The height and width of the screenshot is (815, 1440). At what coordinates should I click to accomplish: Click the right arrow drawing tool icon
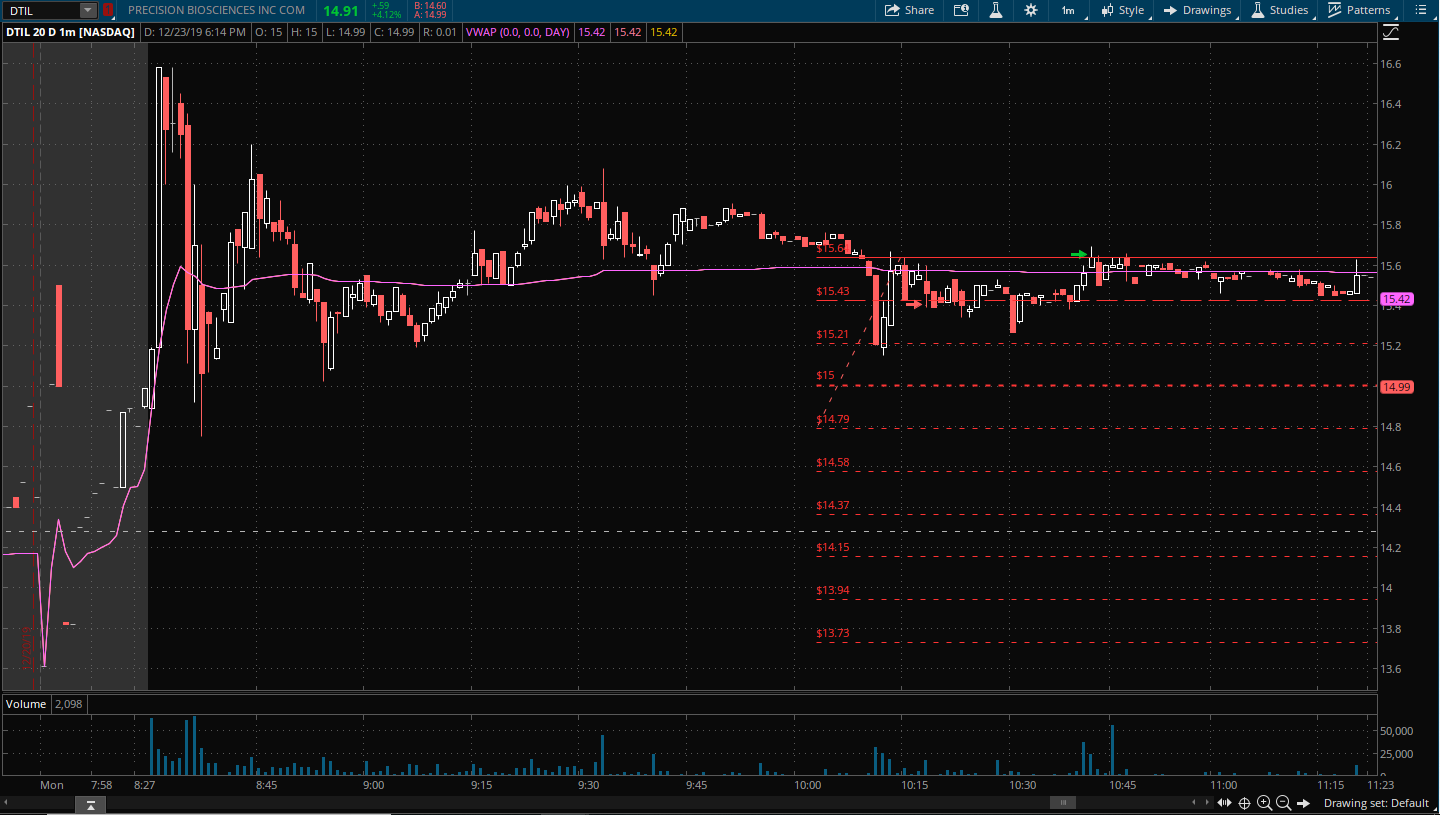pyautogui.click(x=1304, y=803)
